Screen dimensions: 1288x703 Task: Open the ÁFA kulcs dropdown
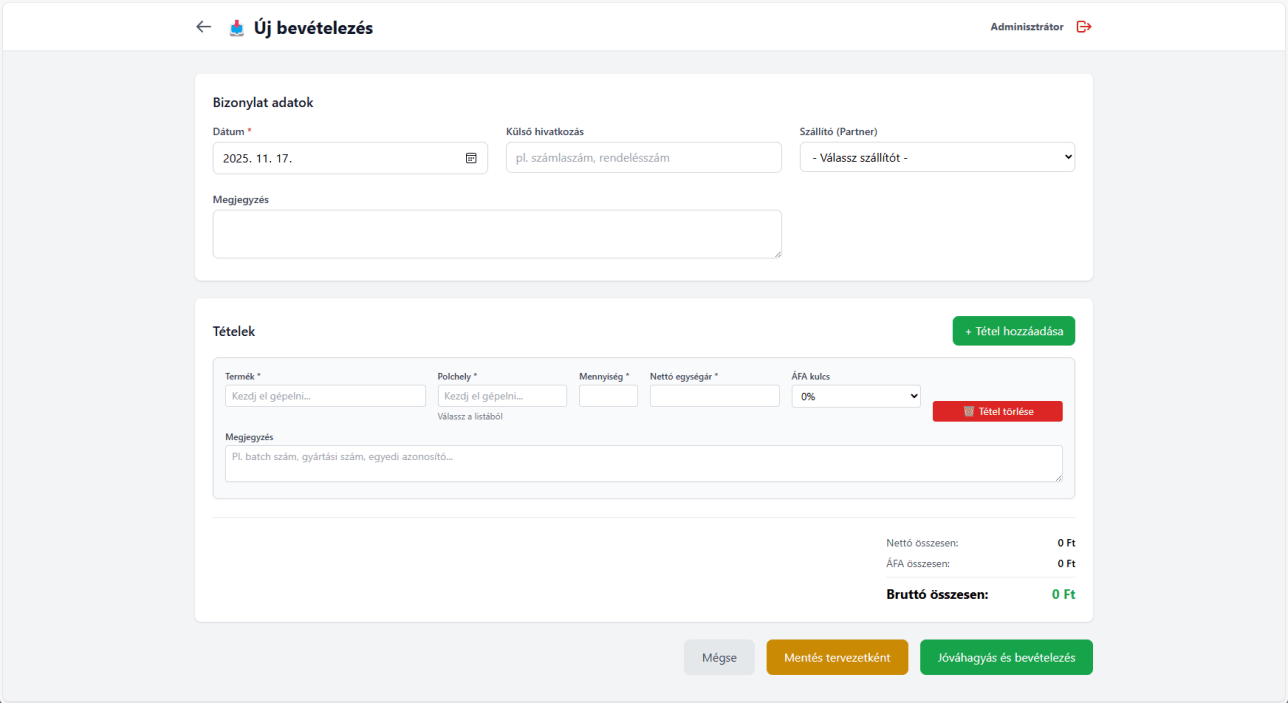[856, 396]
